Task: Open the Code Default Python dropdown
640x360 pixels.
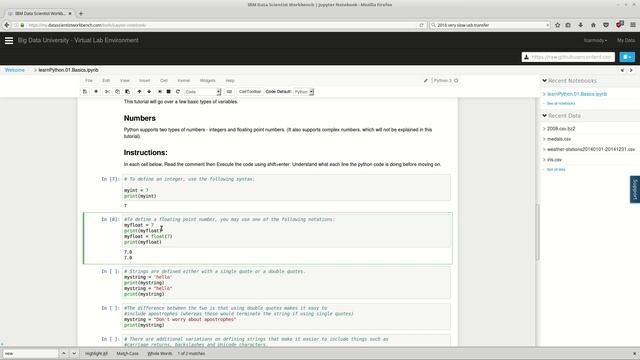Action: [304, 92]
